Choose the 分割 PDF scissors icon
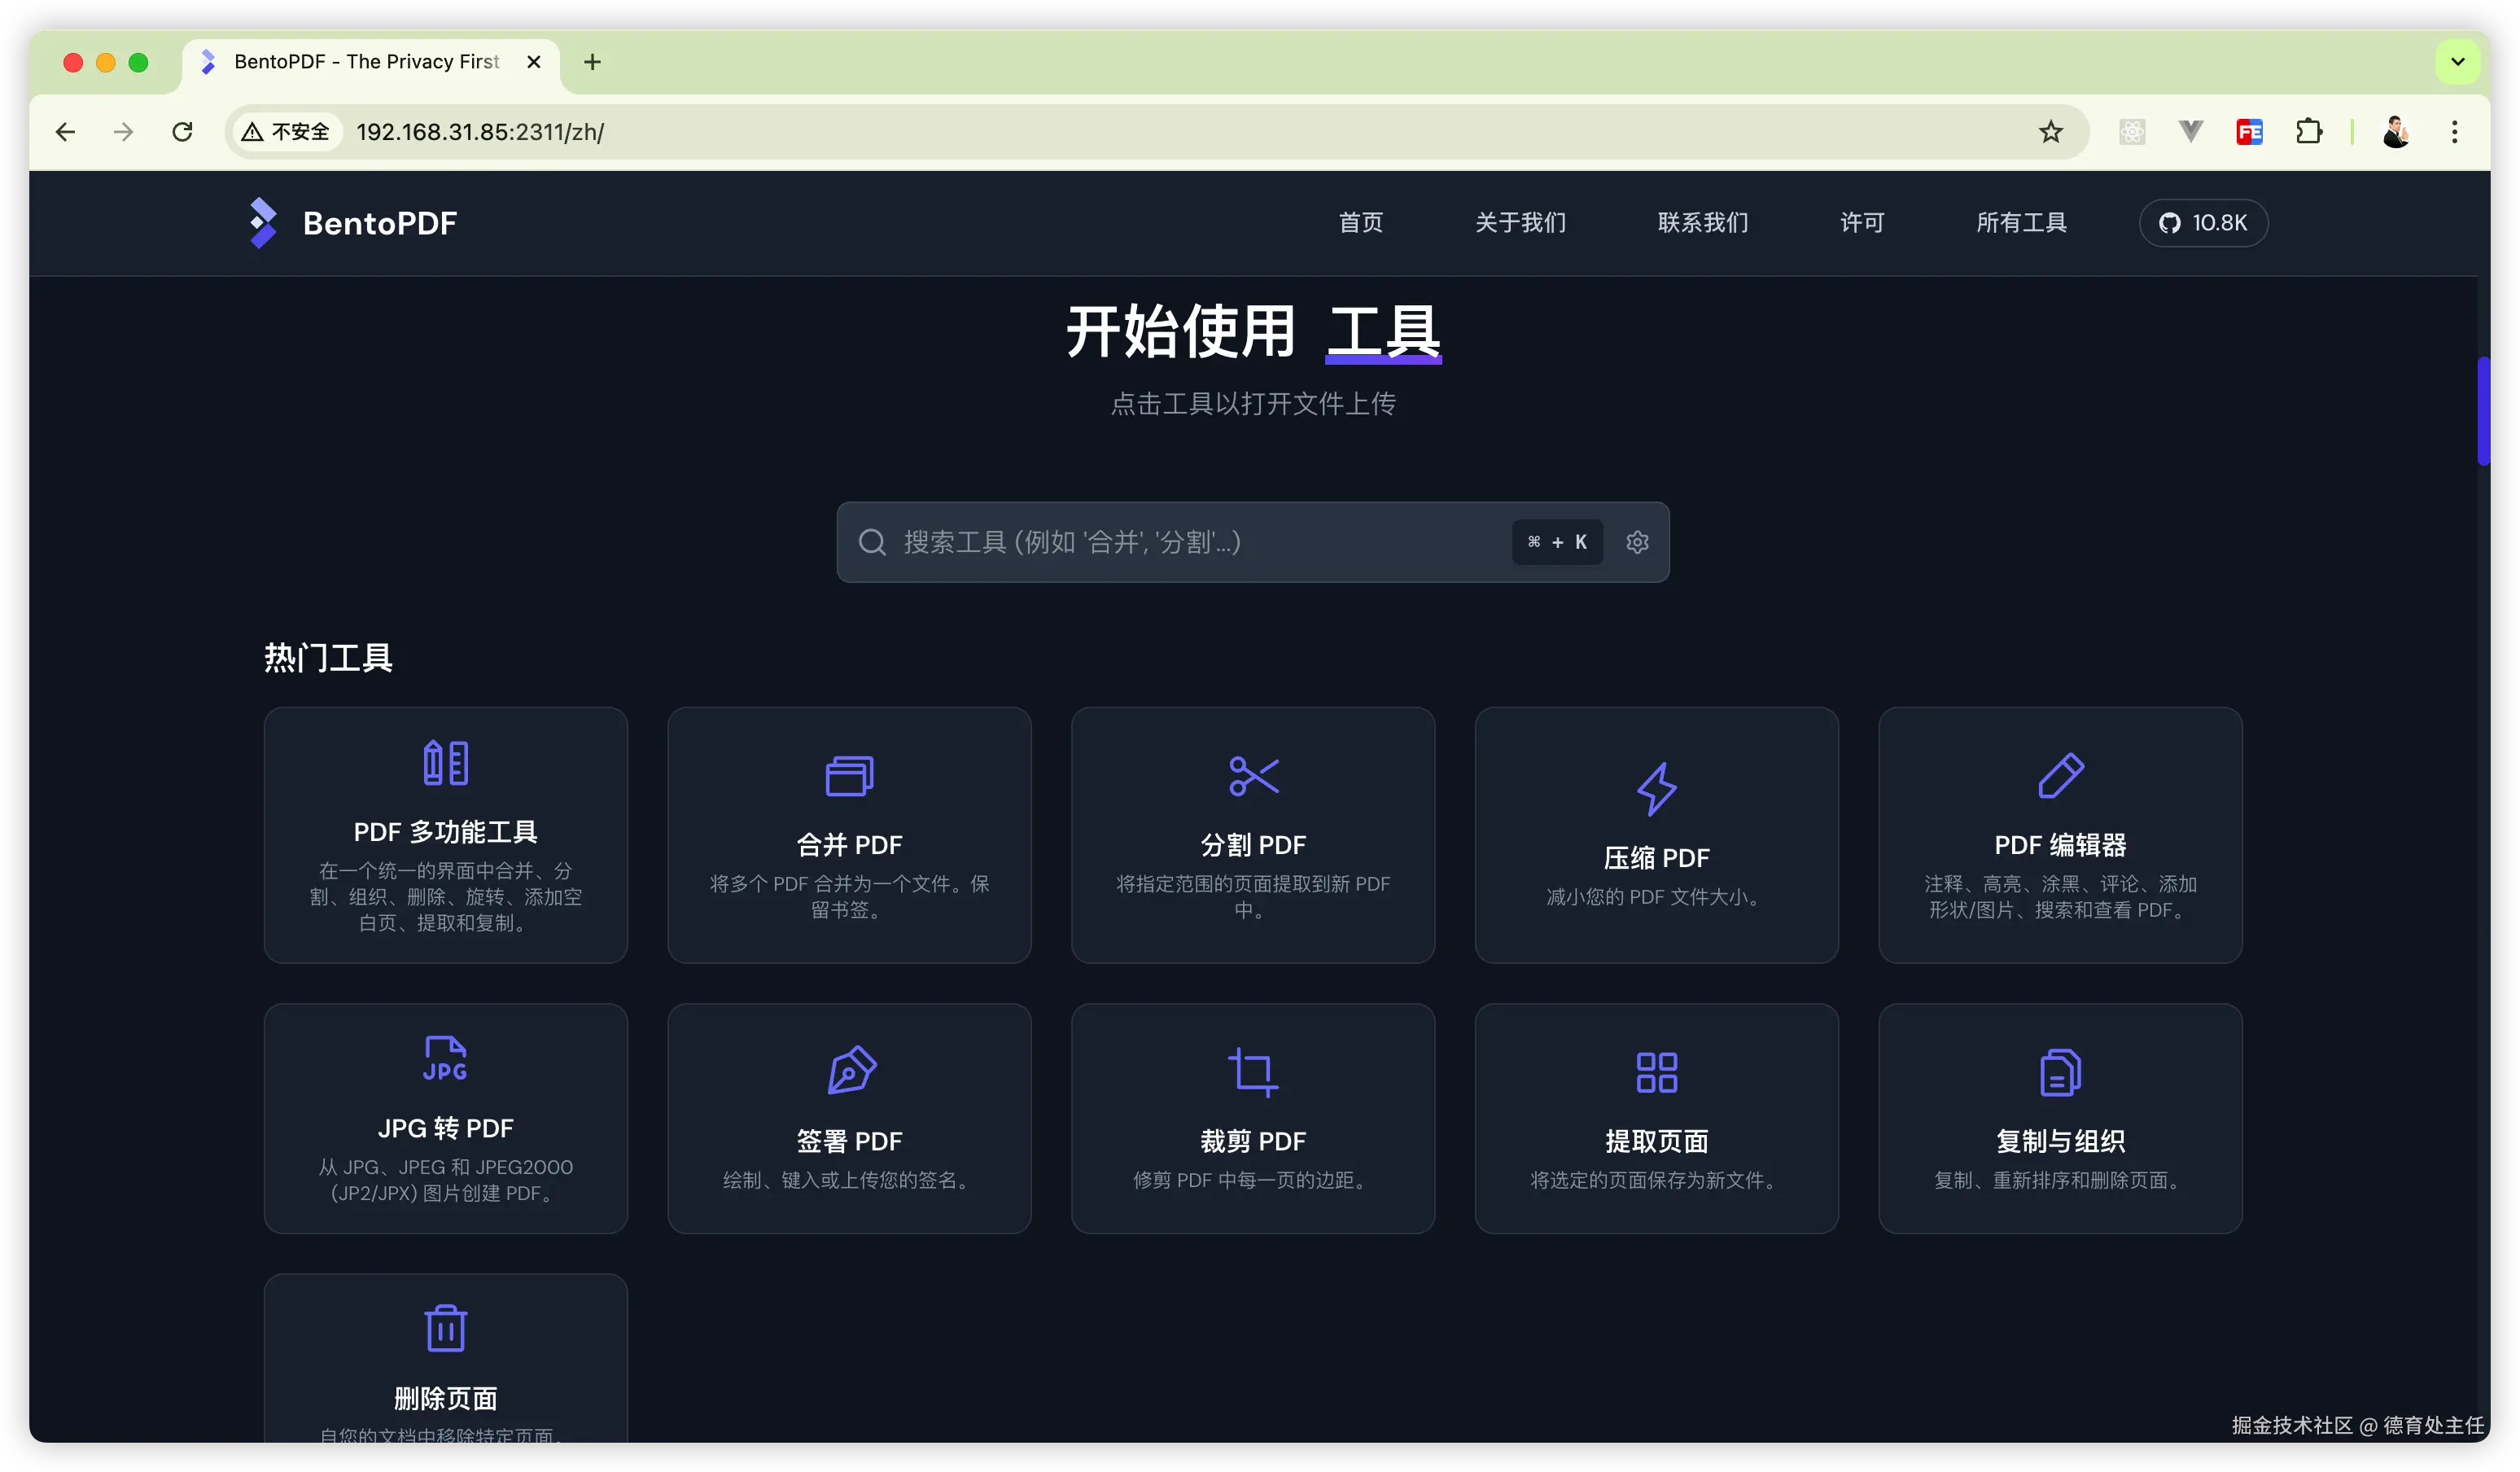This screenshot has width=2520, height=1472. coord(1253,776)
